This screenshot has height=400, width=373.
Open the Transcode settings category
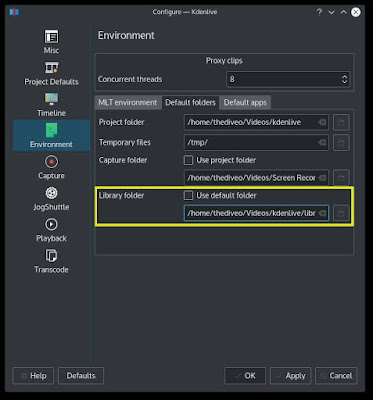[51, 262]
